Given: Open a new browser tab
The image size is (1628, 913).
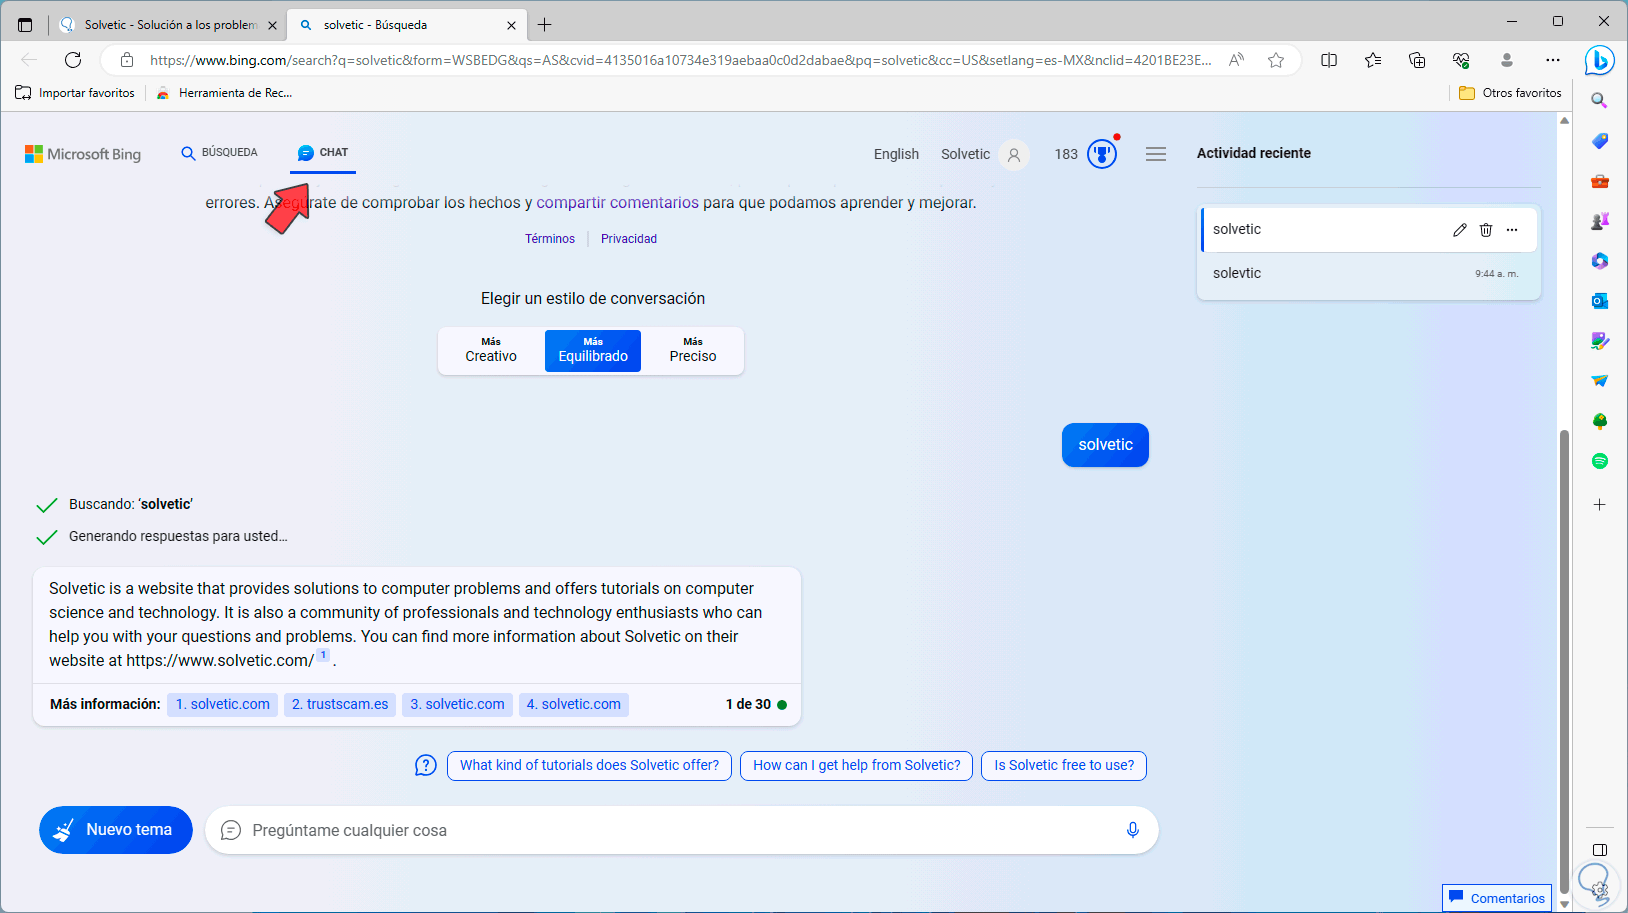Looking at the screenshot, I should point(545,25).
